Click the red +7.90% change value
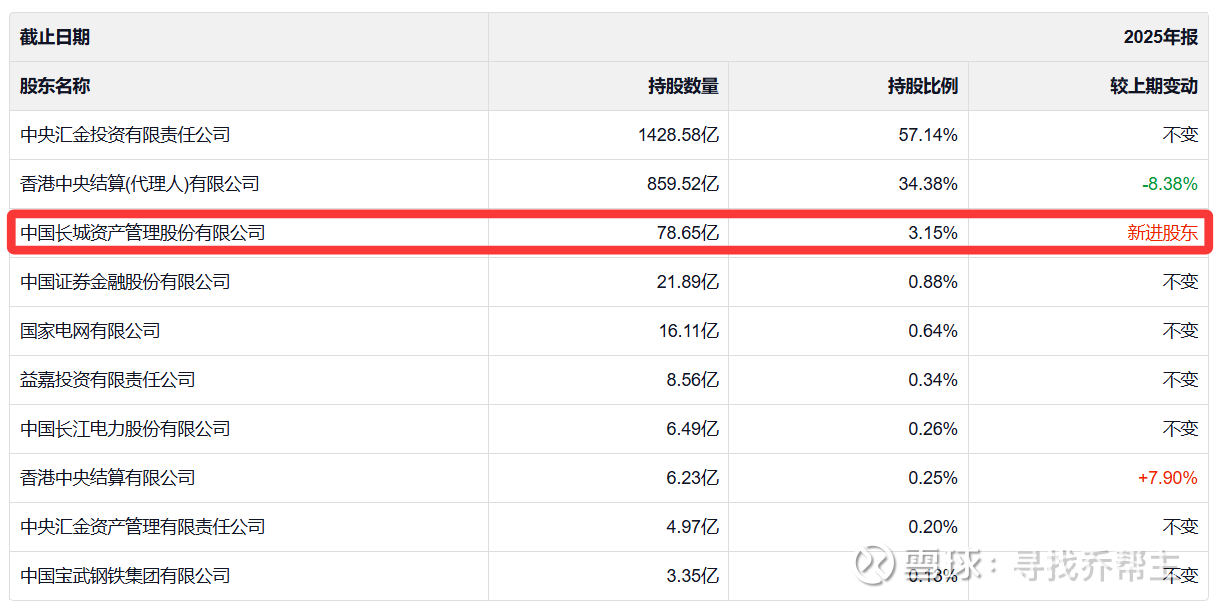The height and width of the screenshot is (603, 1216). [x=1167, y=478]
